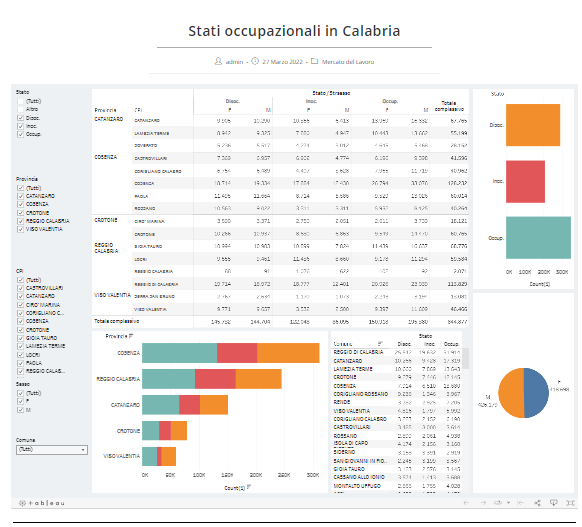
Task: Uncheck CASTROVILLARI in the CPI filter
Action: point(20,288)
